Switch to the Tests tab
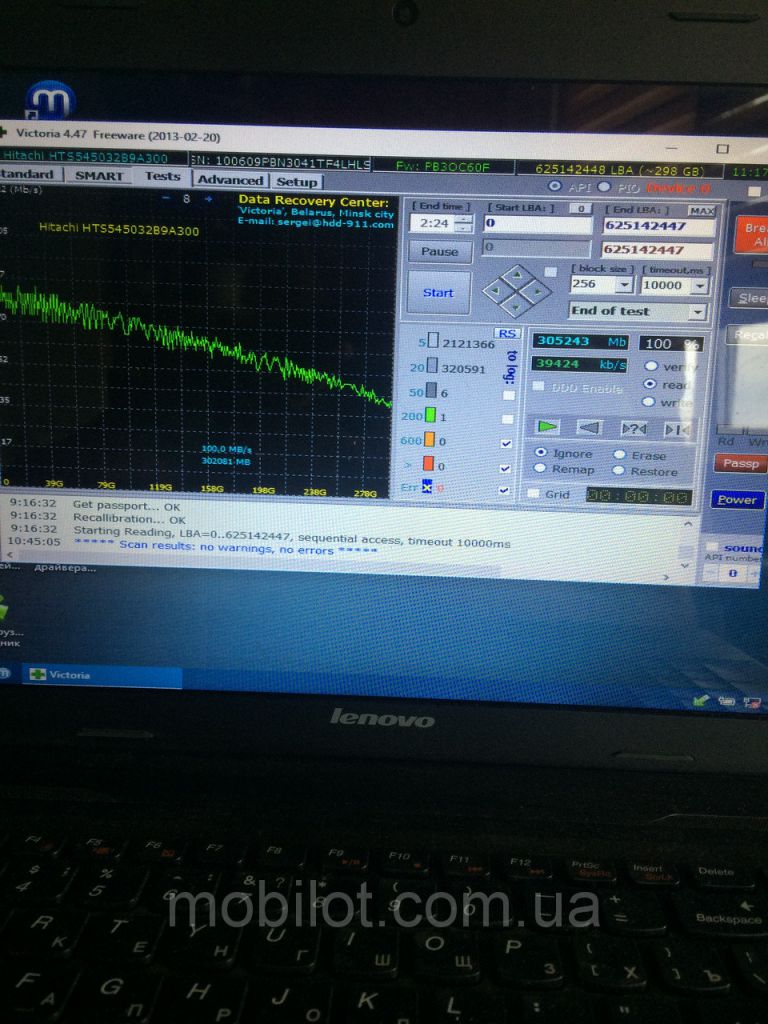This screenshot has width=768, height=1024. 163,176
